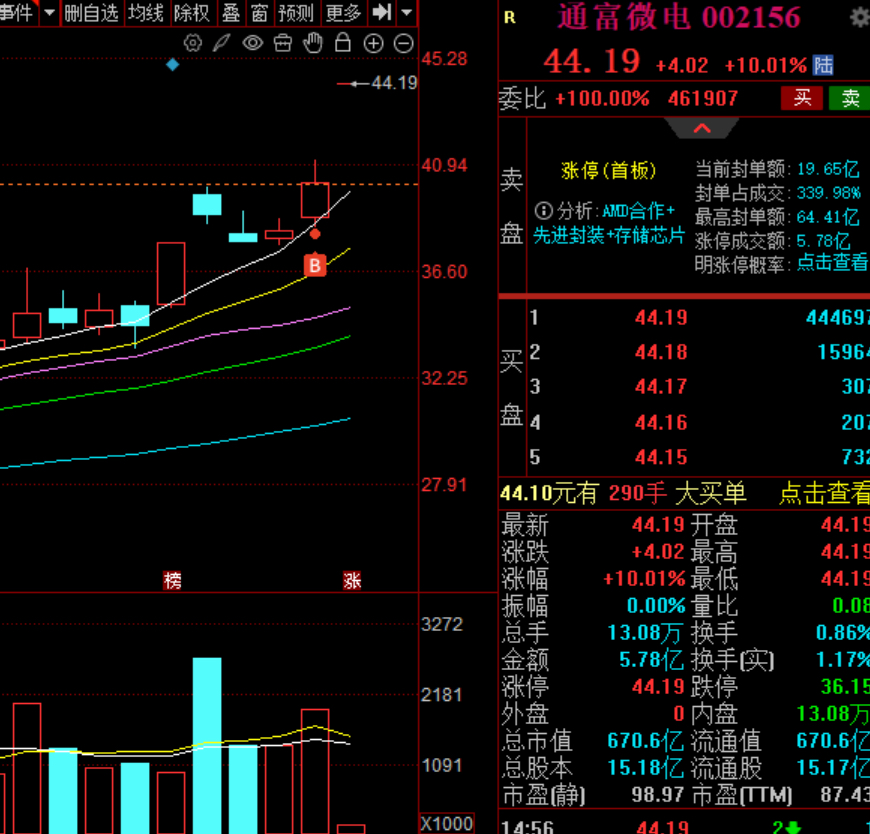The image size is (870, 834).
Task: Click the 跌停 36.15 value
Action: tap(844, 686)
